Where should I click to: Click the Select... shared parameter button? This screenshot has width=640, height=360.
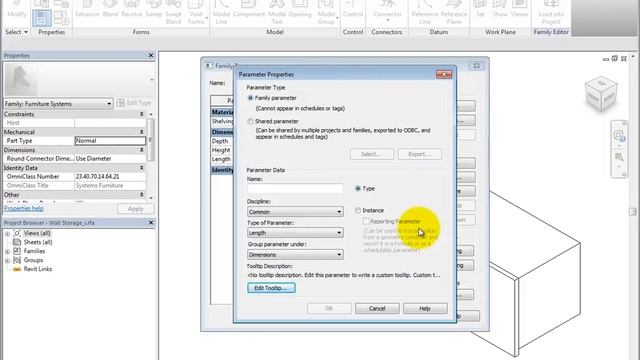371,154
